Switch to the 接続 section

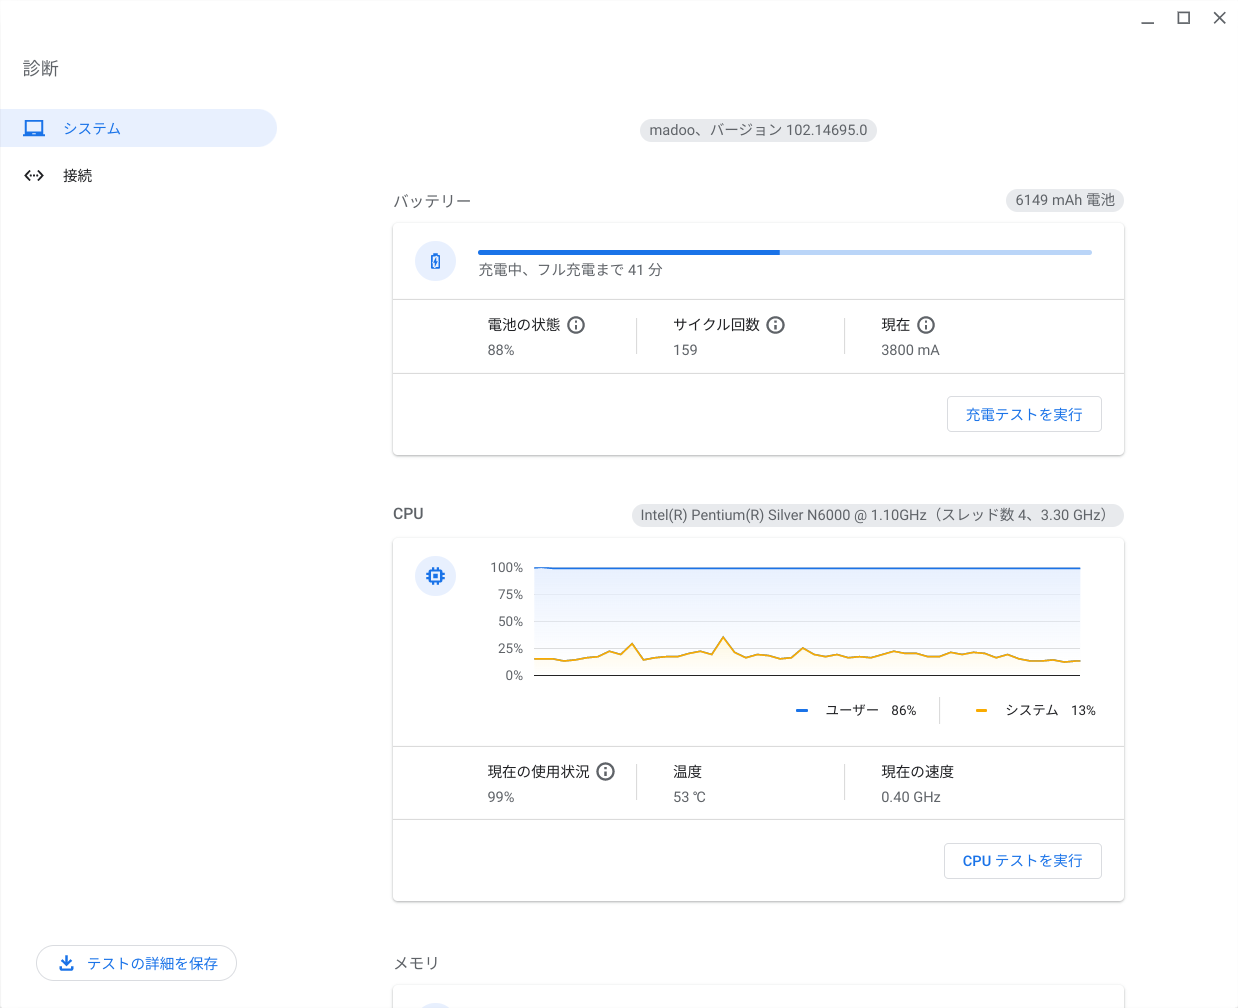(x=138, y=175)
